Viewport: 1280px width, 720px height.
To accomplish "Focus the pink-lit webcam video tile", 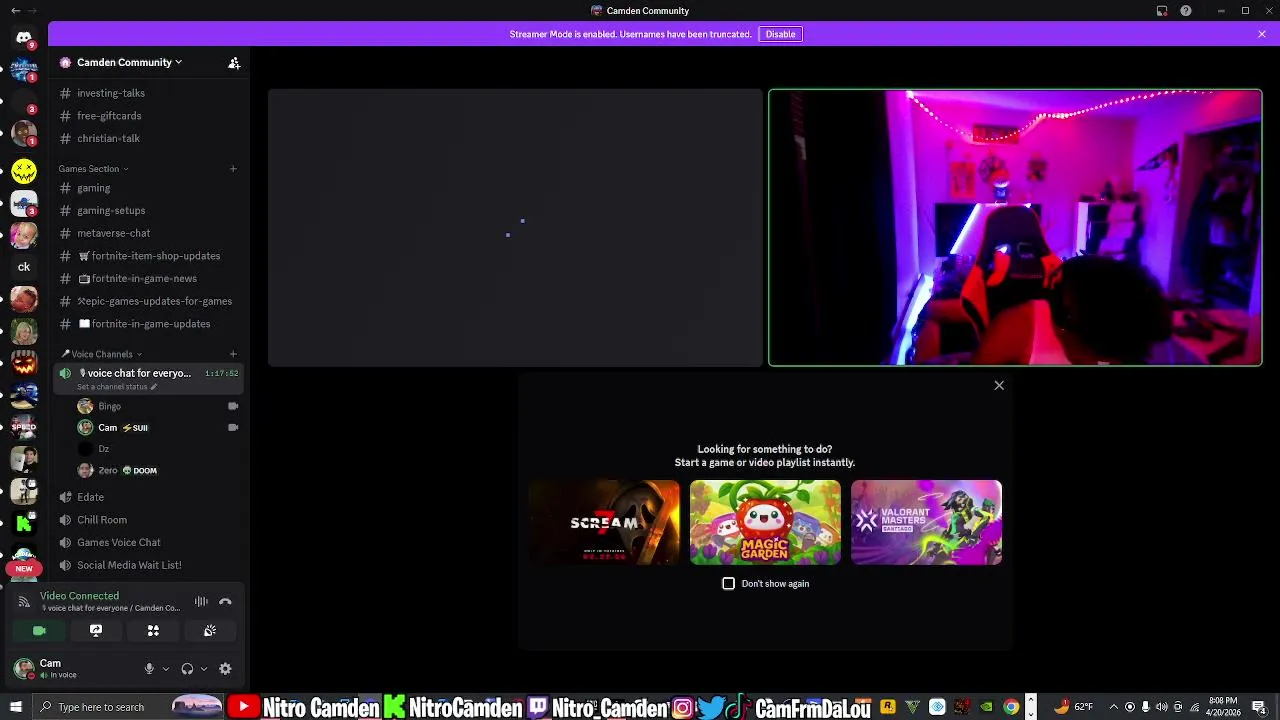I will (x=1015, y=228).
